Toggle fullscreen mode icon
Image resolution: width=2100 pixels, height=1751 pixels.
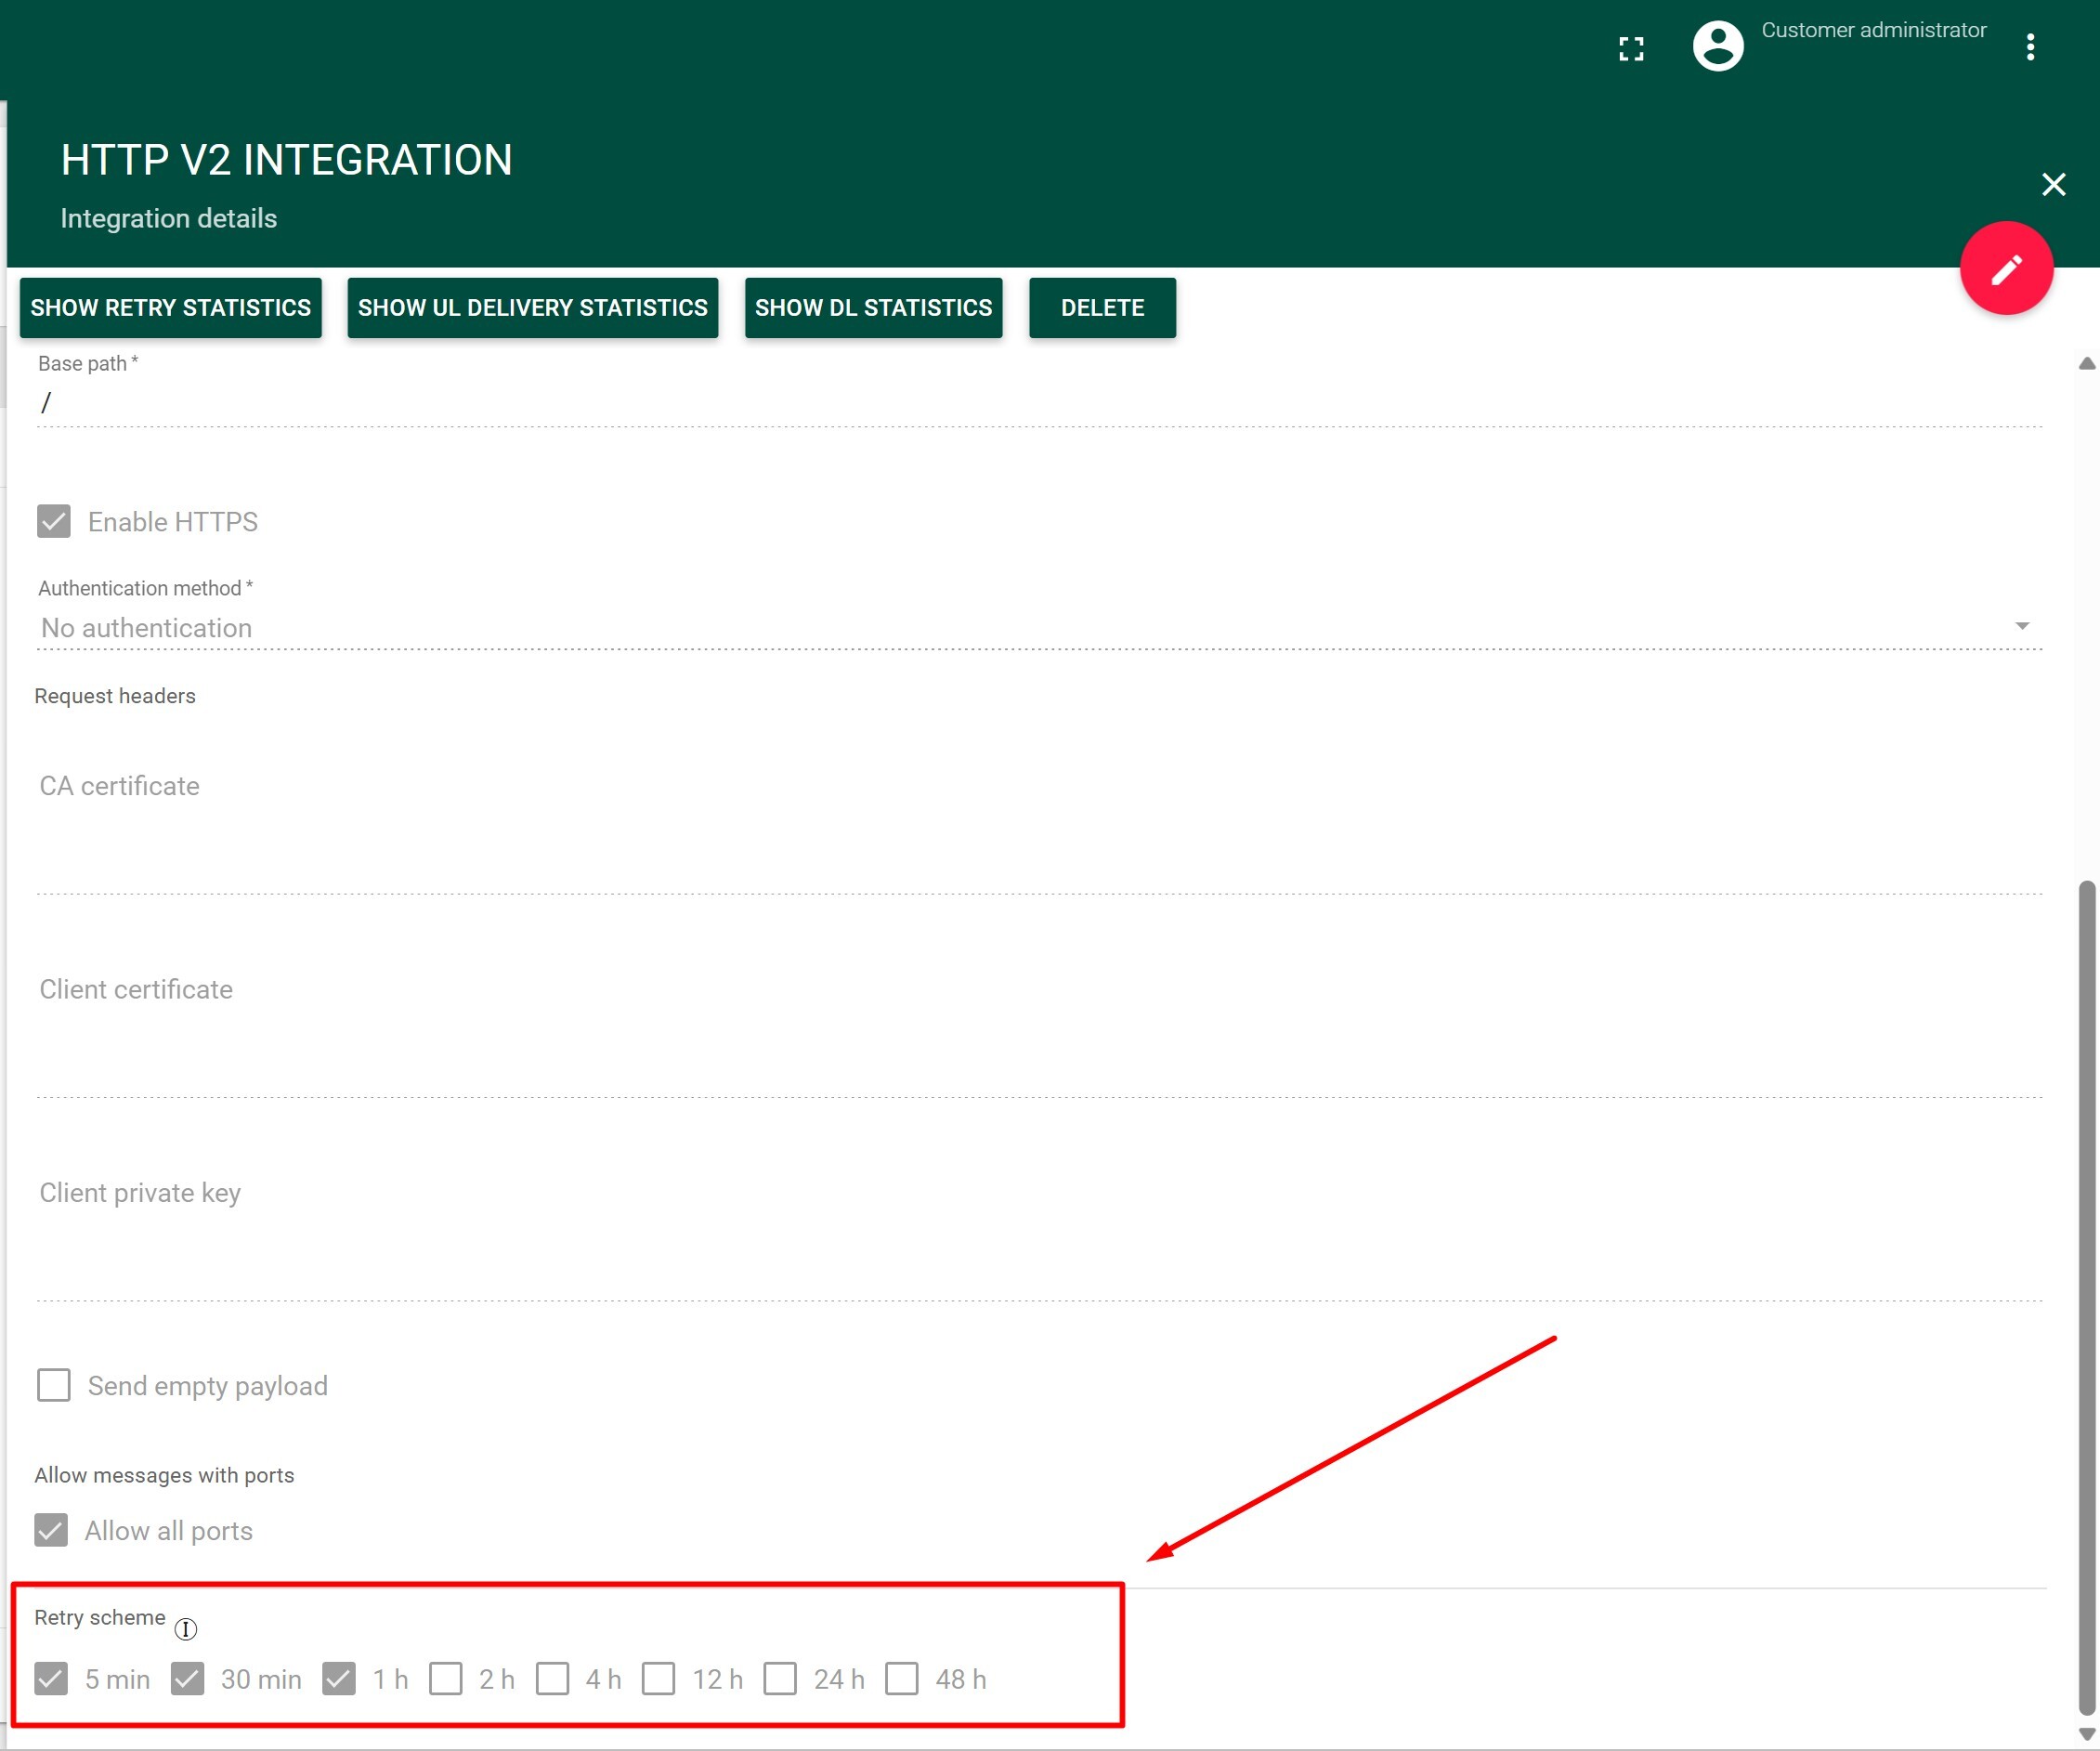pos(1631,49)
